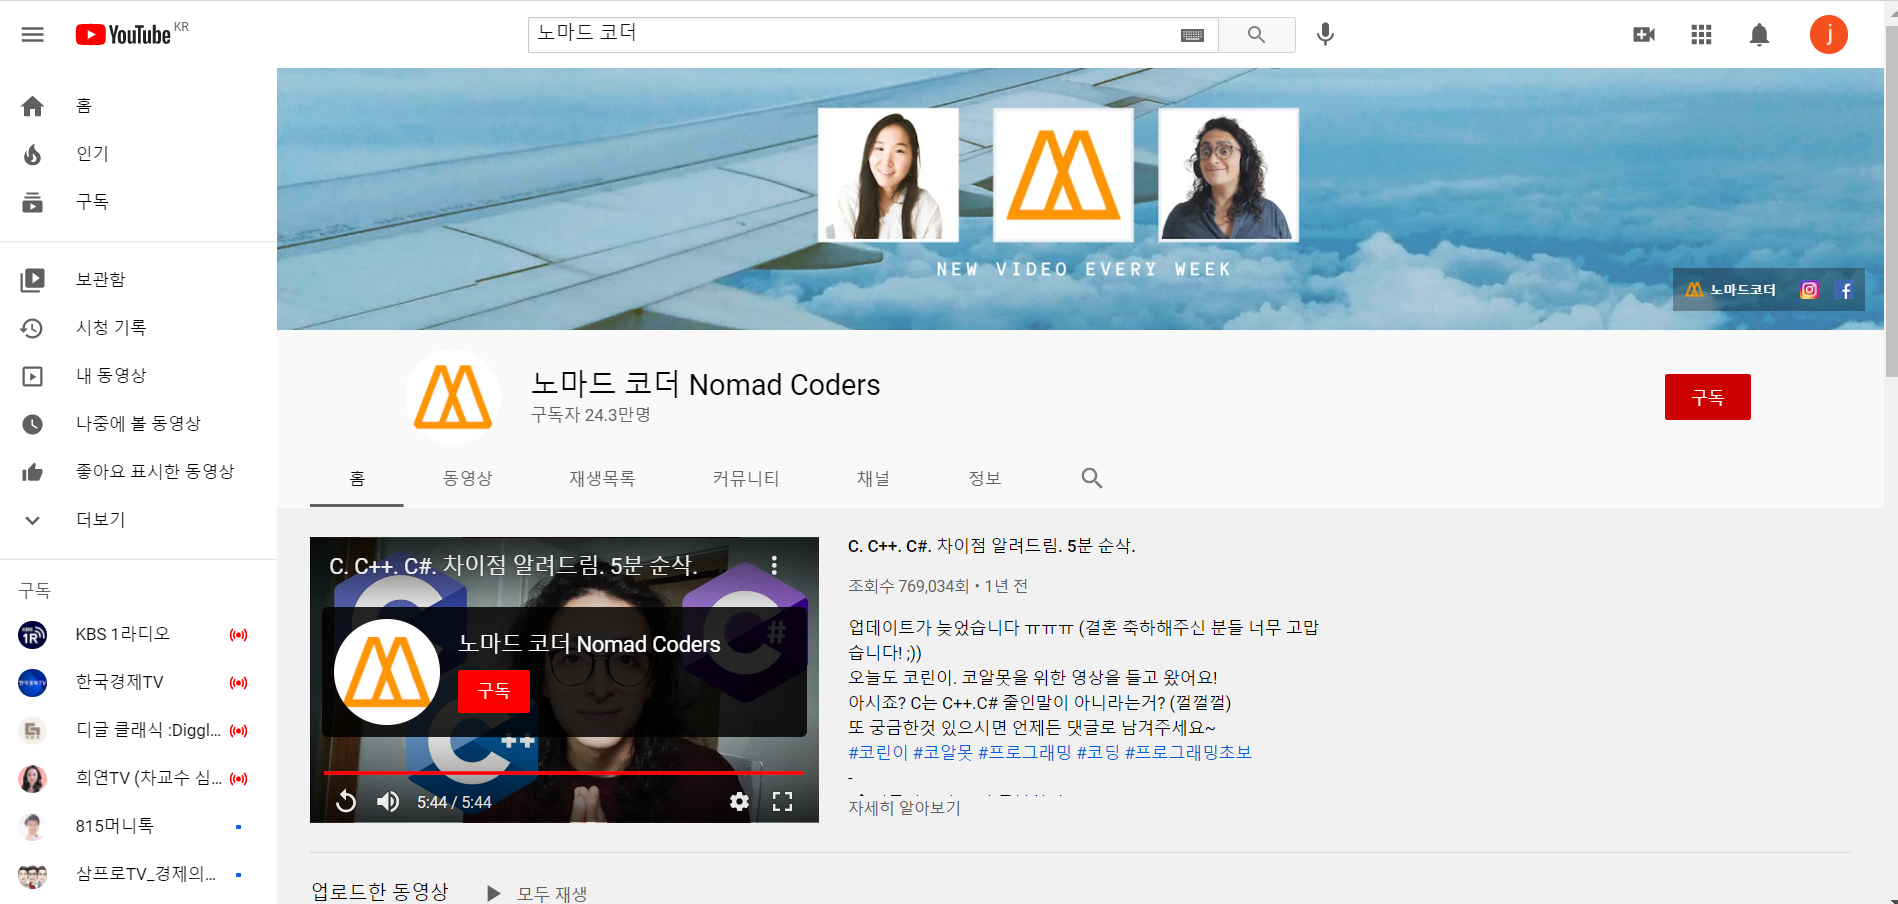1898x904 pixels.
Task: Mute the video using the speaker icon
Action: 388,801
